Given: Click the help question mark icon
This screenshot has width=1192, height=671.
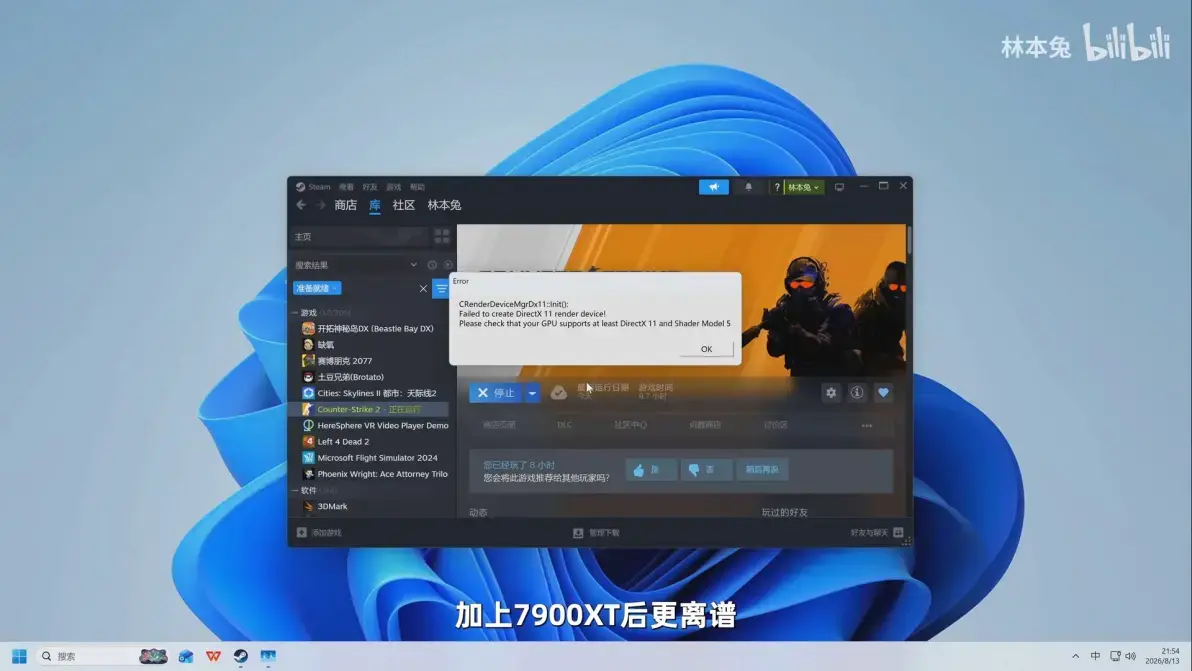Looking at the screenshot, I should [x=777, y=187].
